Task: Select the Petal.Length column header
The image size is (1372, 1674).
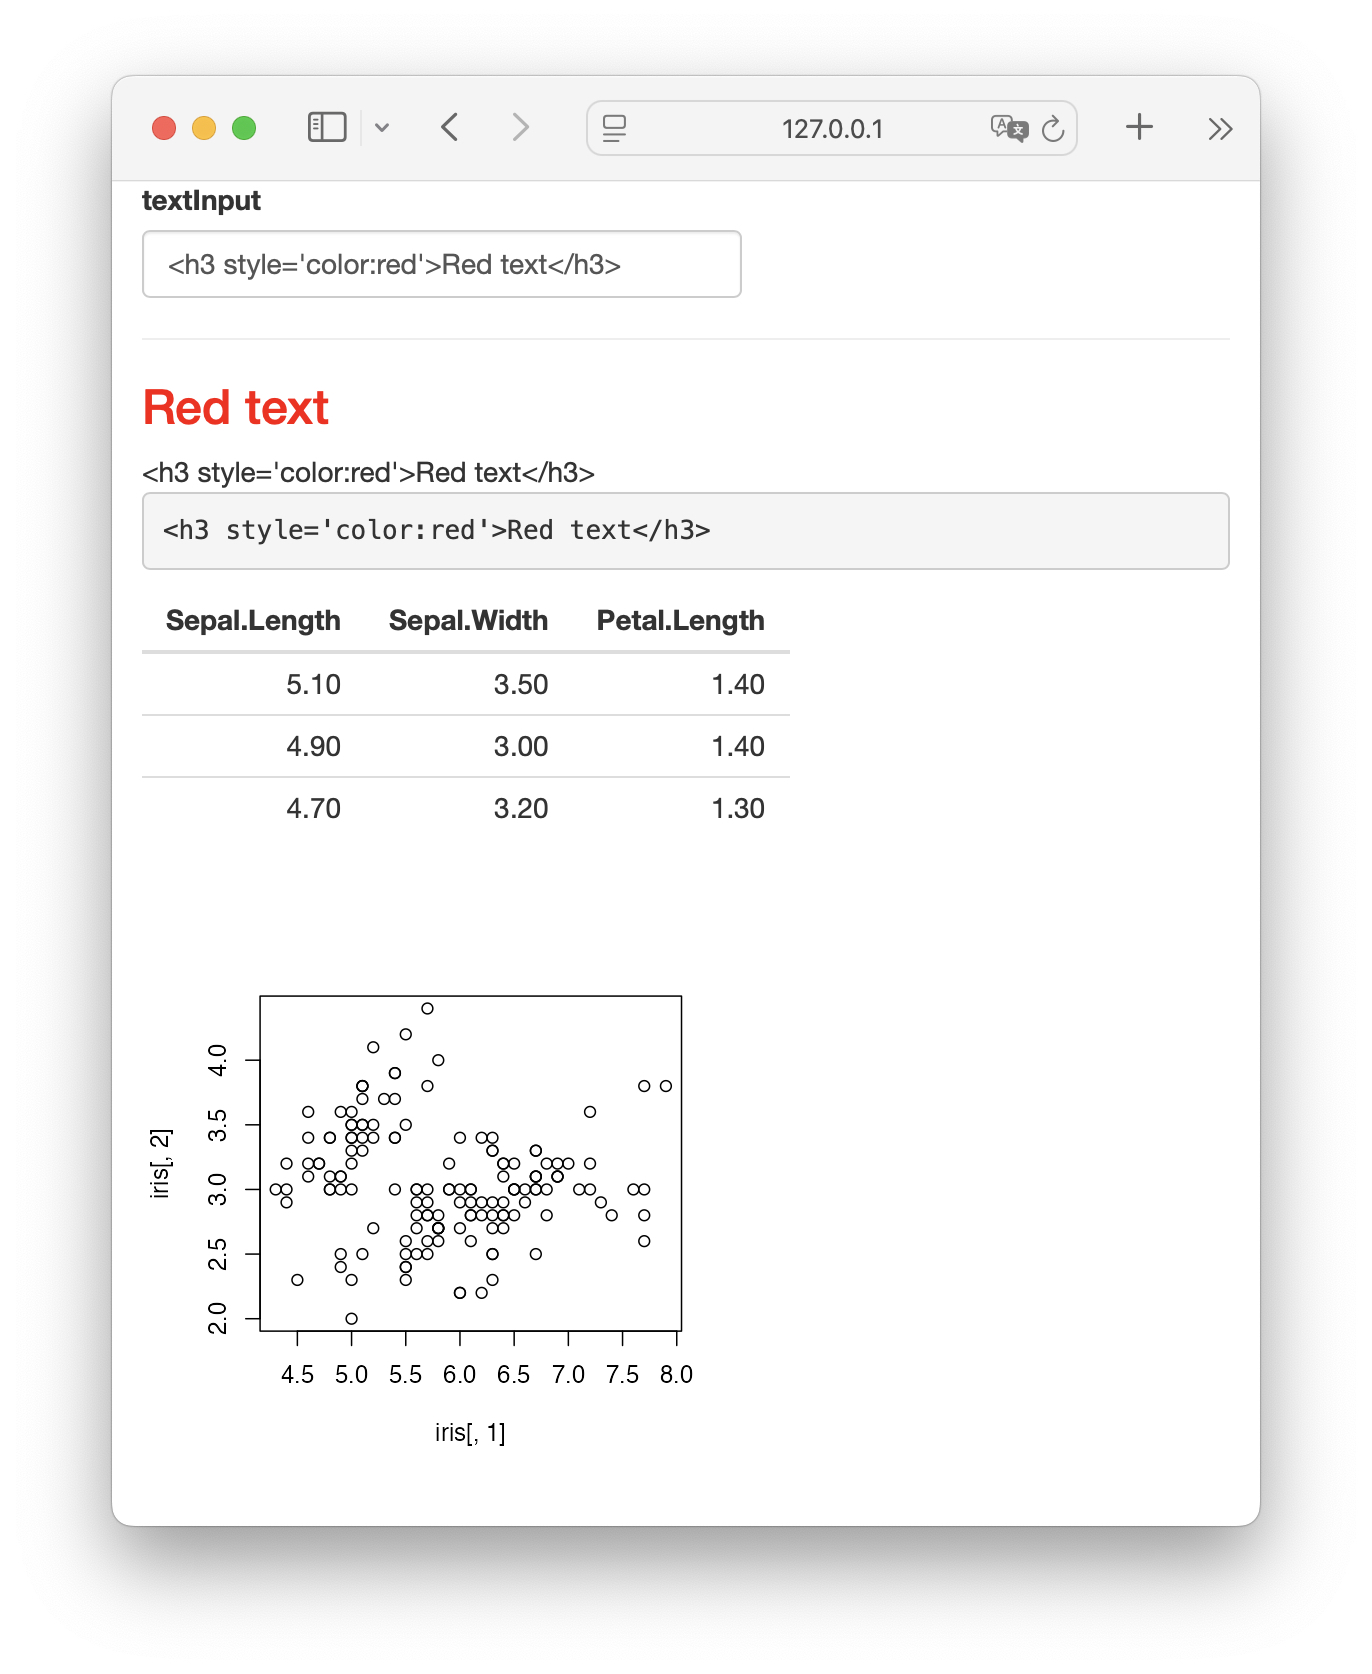Action: [680, 621]
